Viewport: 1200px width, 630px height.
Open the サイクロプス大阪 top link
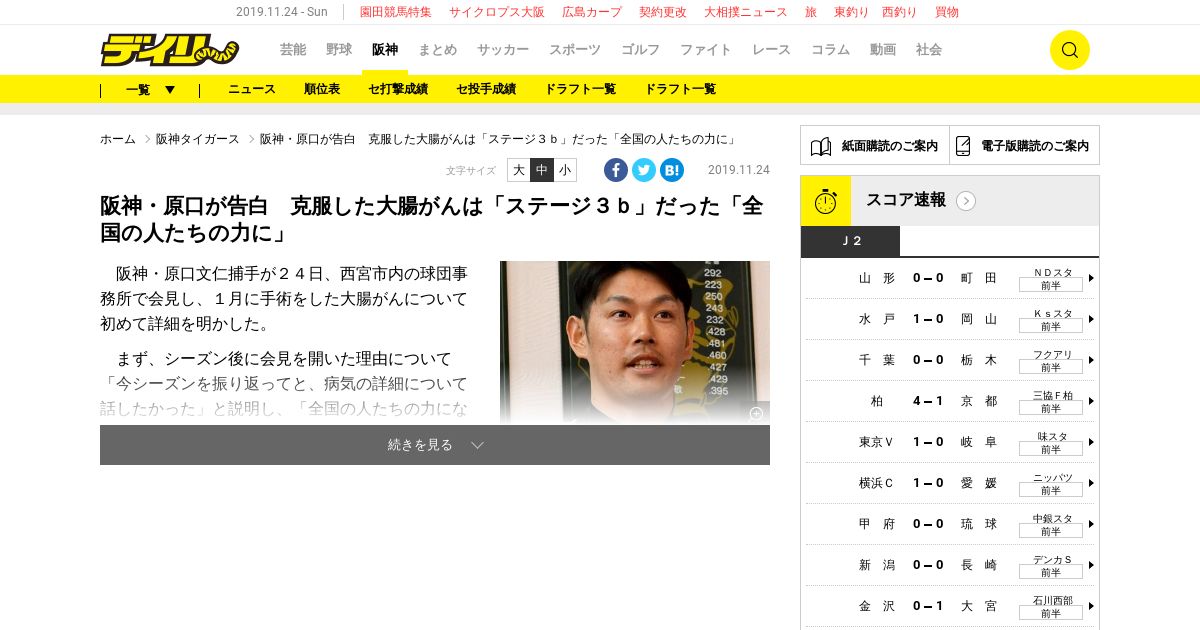(497, 12)
